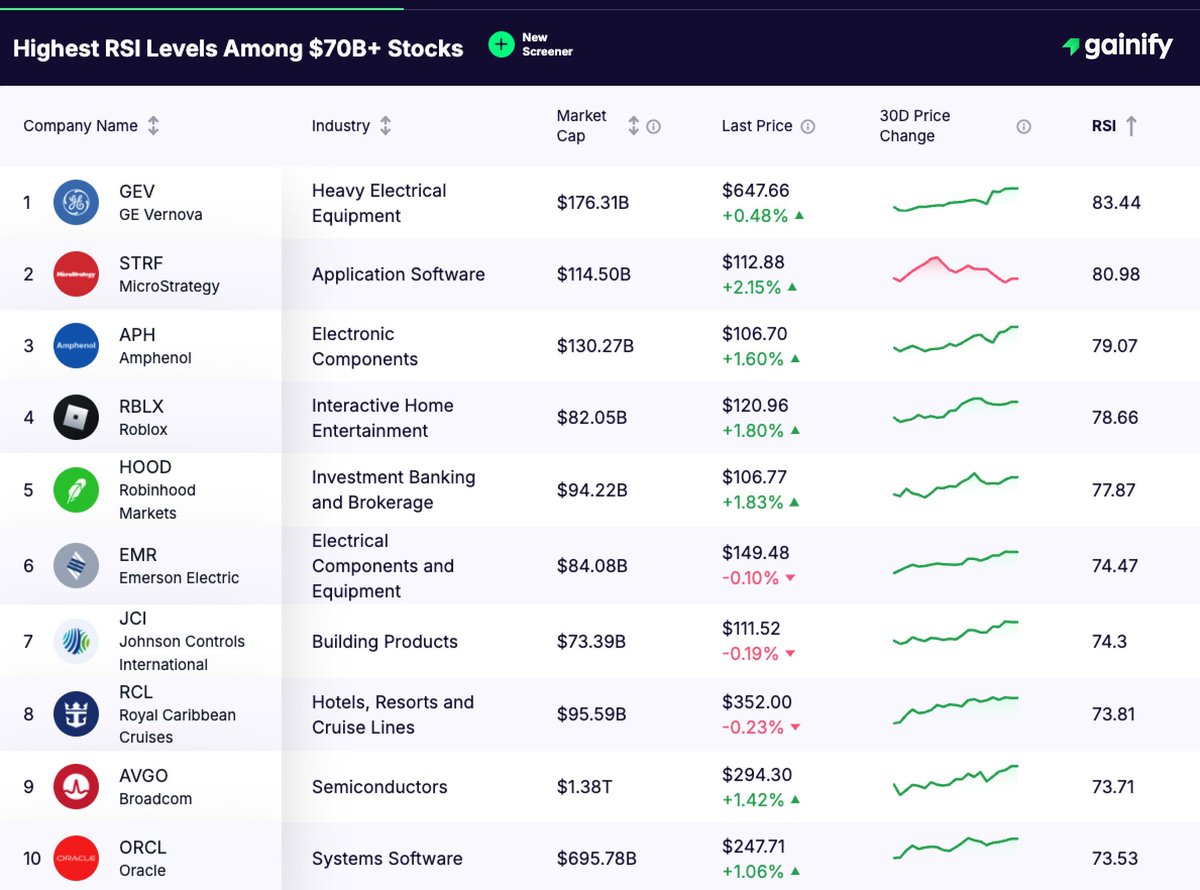Click the Last Price column header
The image size is (1200, 890).
coord(757,126)
